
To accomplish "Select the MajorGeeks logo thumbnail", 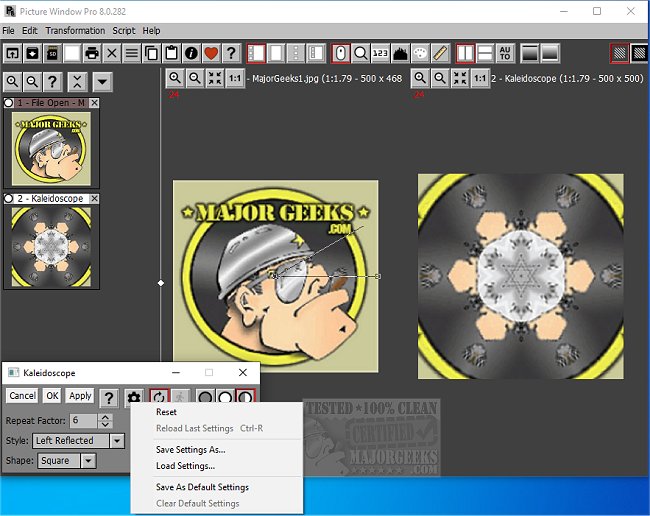I will [x=51, y=148].
